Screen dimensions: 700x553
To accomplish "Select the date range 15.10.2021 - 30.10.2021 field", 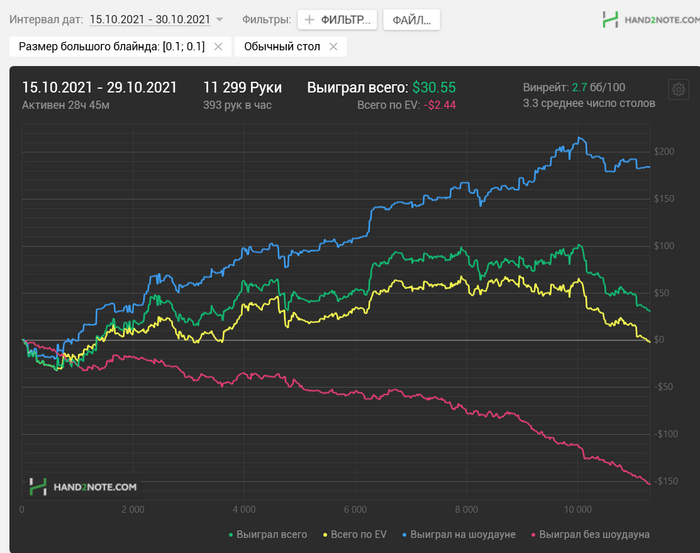I will point(150,20).
